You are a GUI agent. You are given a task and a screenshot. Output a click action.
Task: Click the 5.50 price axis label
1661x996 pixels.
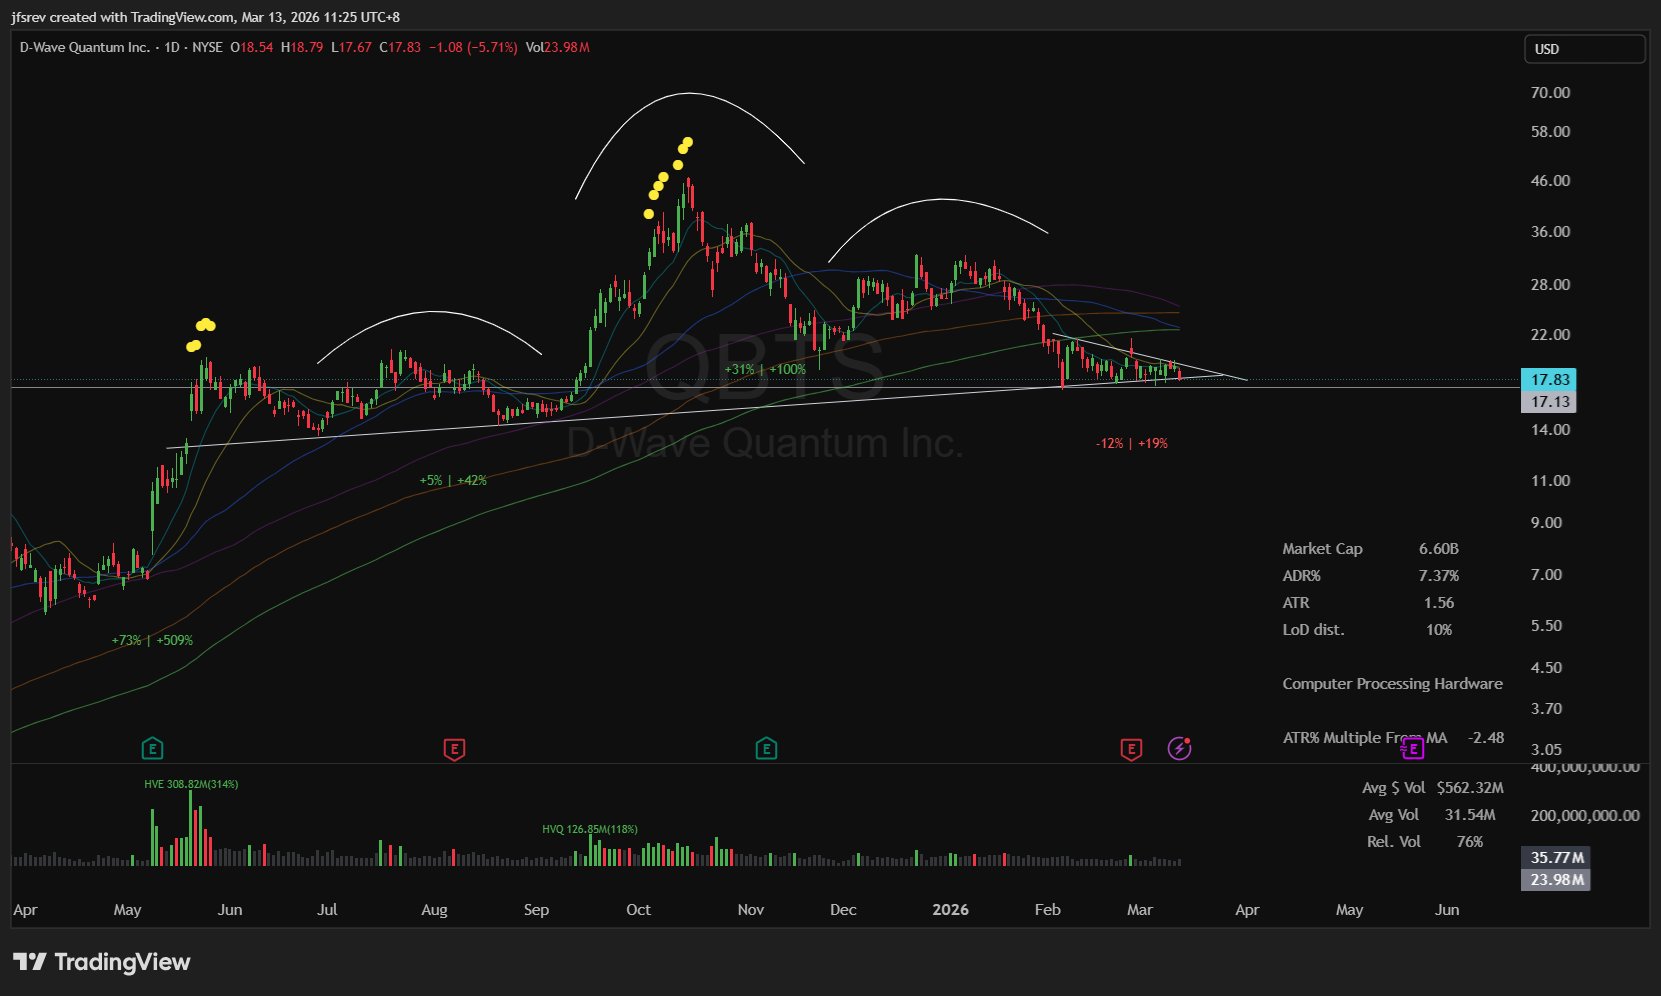coord(1546,626)
